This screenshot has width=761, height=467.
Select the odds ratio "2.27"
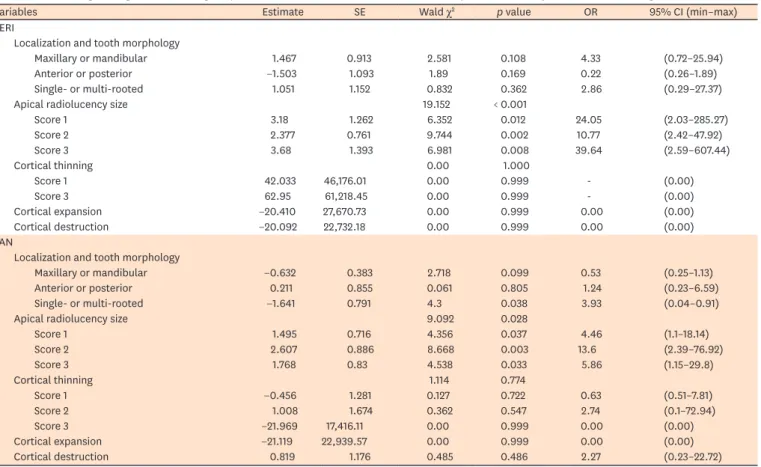[x=591, y=457]
